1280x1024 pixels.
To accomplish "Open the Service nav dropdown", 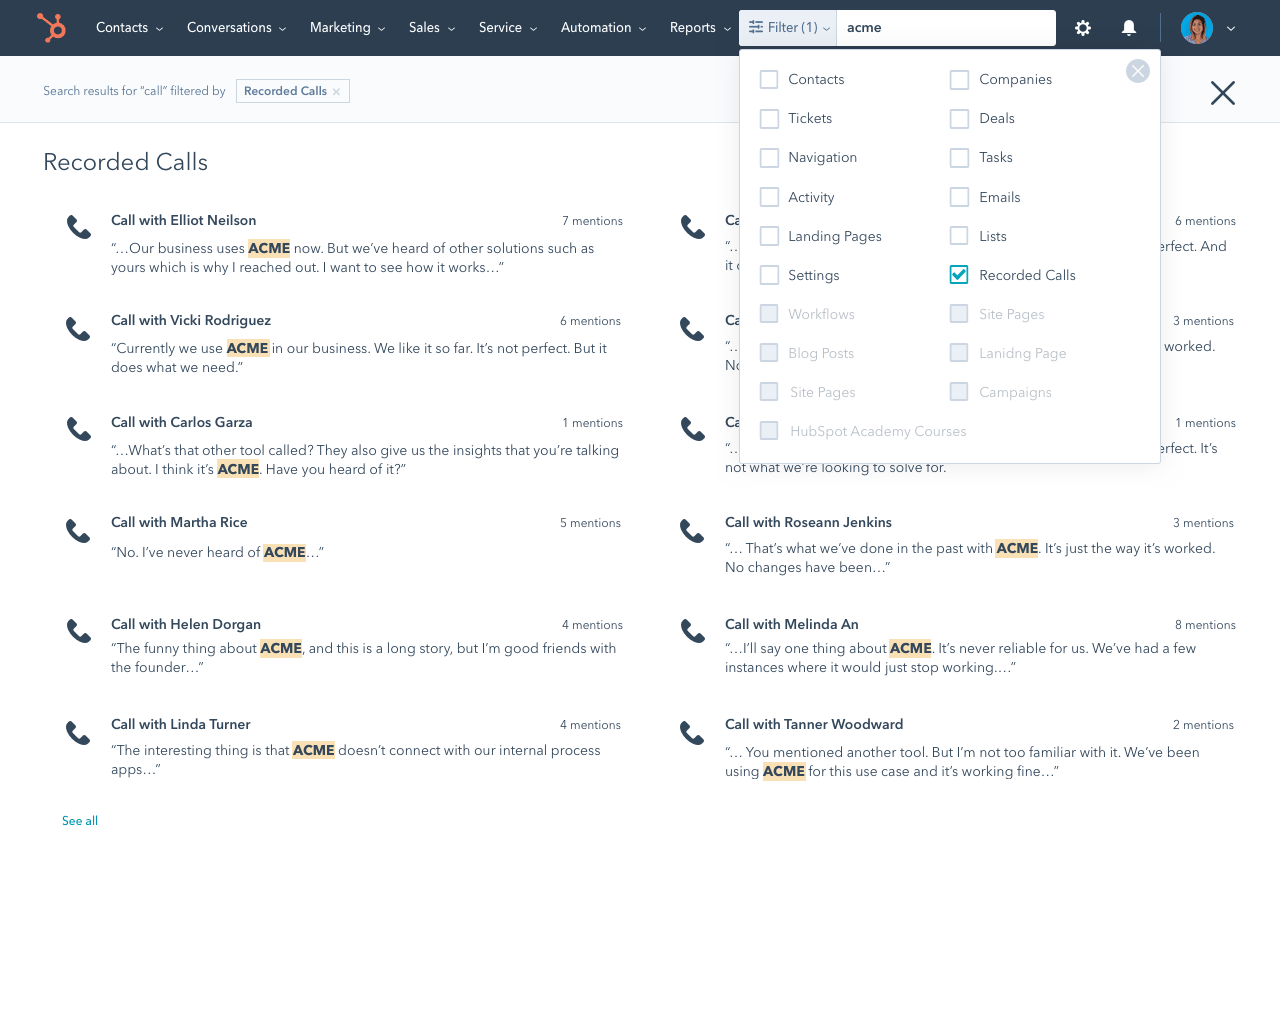I will coord(508,28).
